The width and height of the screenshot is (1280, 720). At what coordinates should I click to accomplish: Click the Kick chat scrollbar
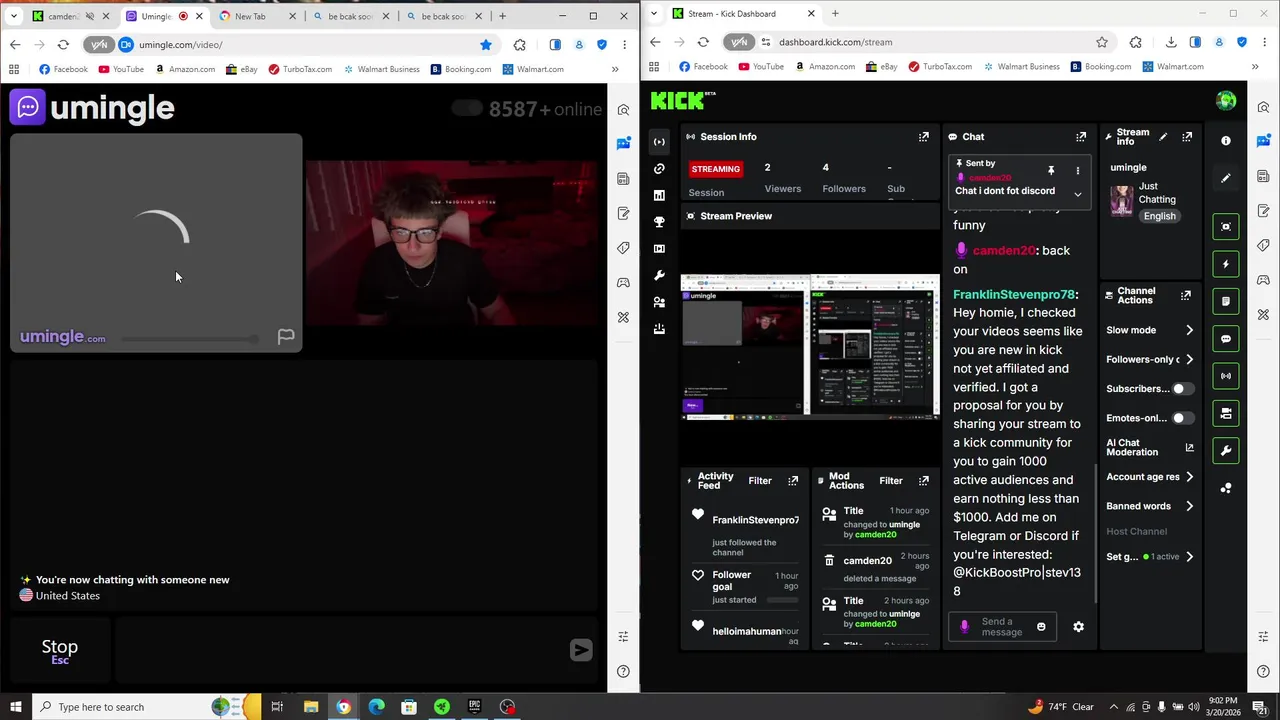[1096, 534]
